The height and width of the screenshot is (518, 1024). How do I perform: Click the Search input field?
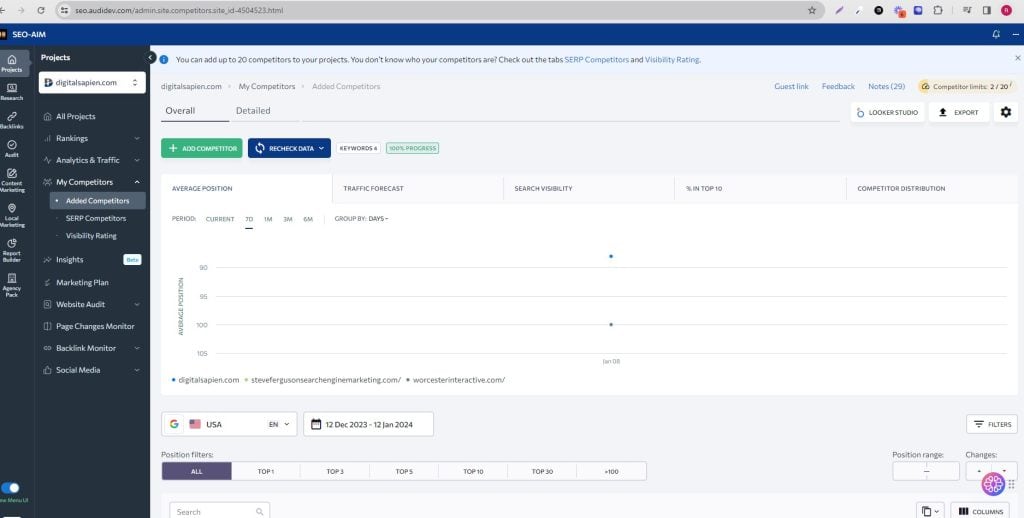click(x=219, y=511)
